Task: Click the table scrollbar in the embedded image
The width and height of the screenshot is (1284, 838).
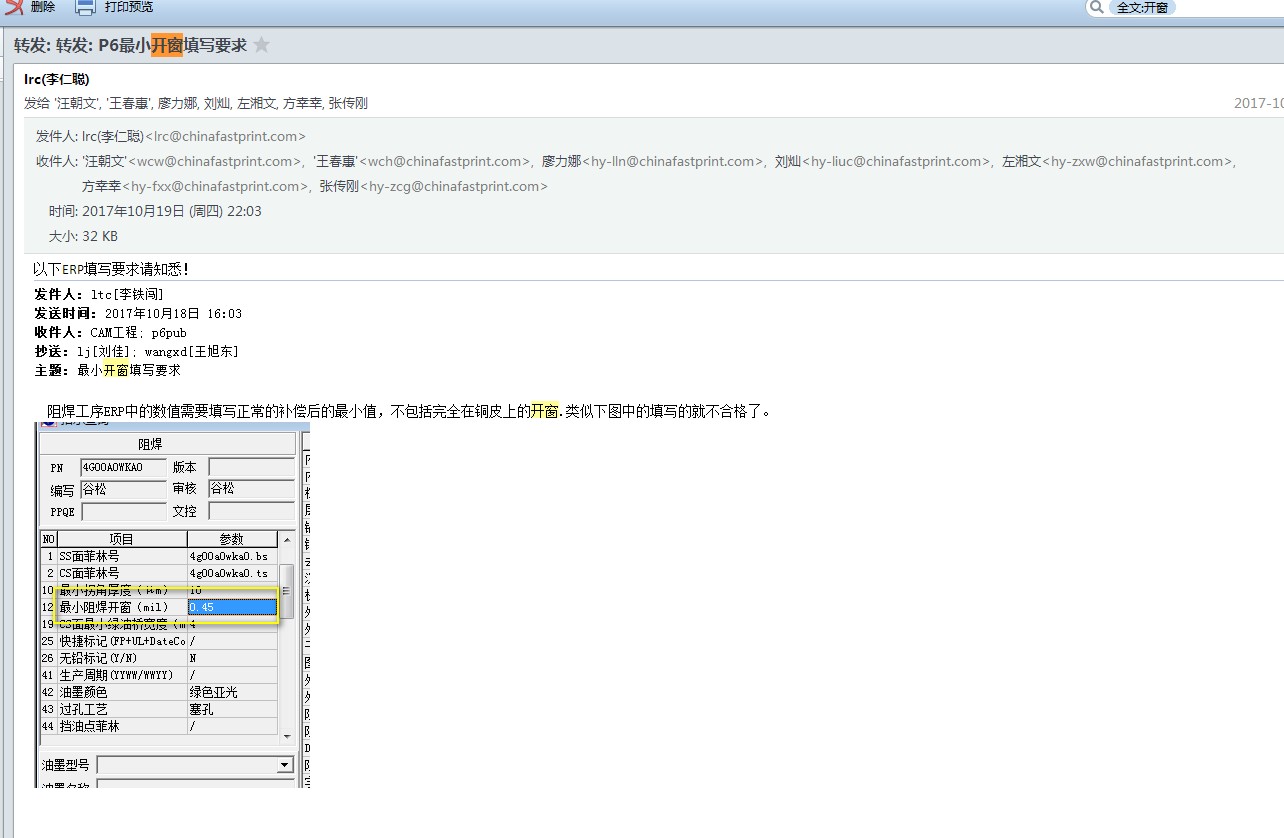Action: coord(286,640)
